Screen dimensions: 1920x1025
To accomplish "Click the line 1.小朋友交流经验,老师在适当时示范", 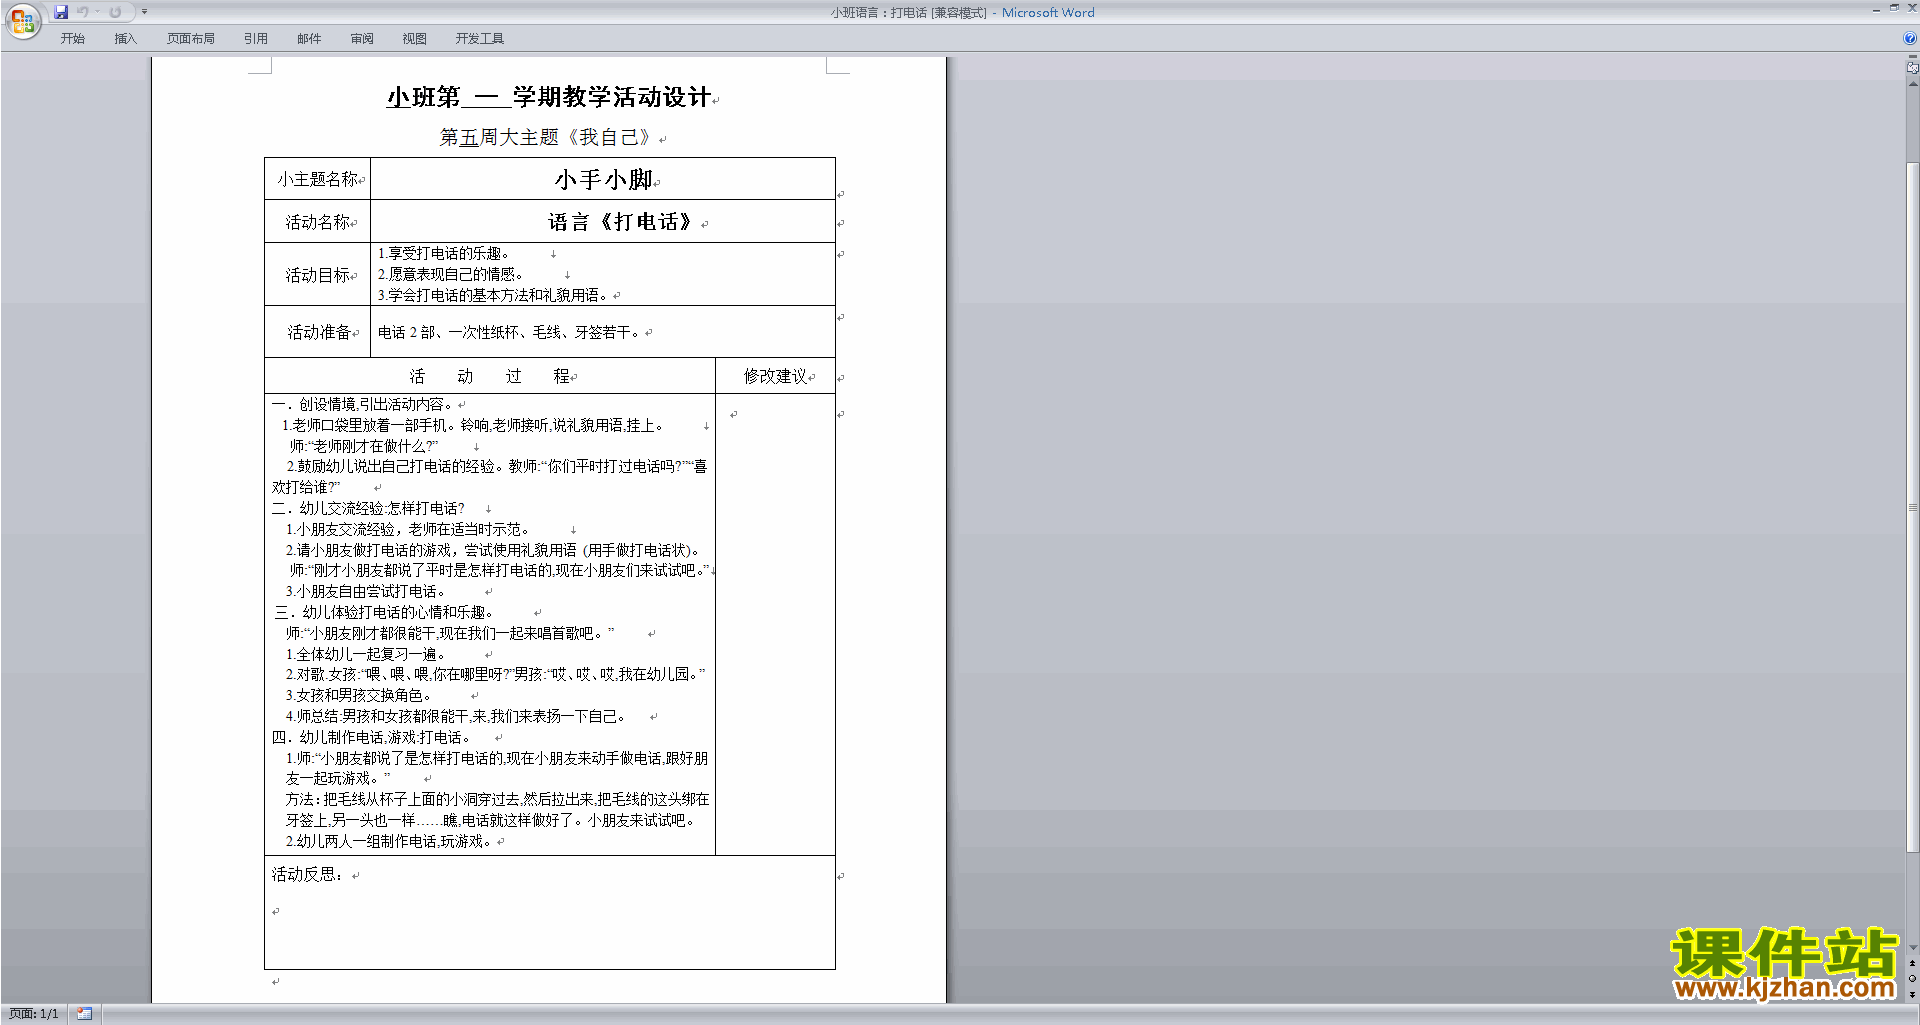I will (407, 529).
